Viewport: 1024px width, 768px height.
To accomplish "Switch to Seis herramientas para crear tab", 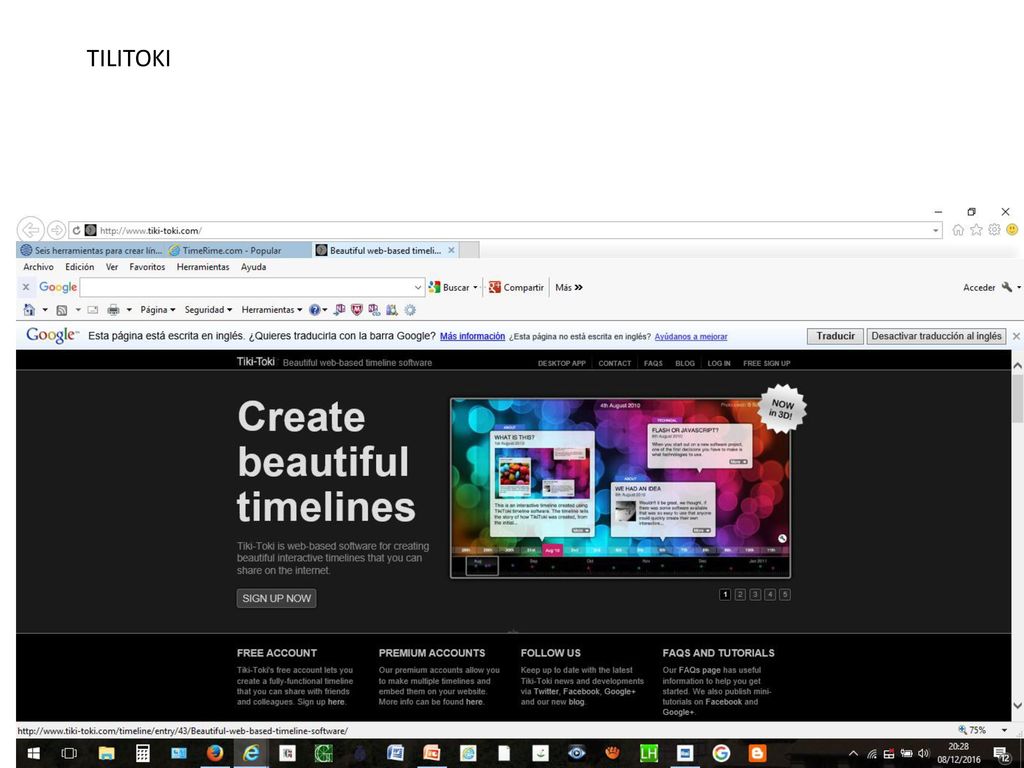I will [91, 250].
